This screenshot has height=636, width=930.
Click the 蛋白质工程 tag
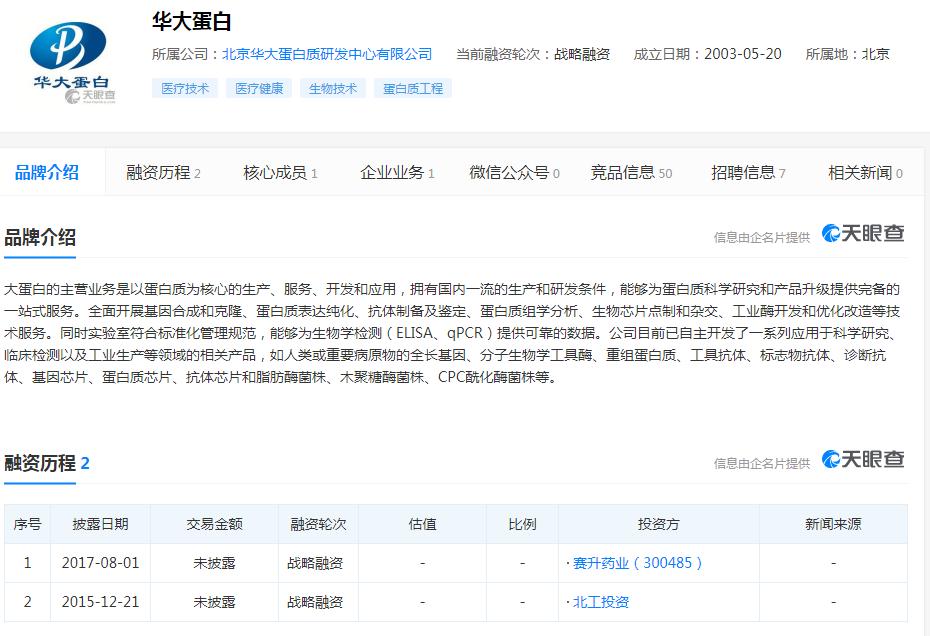tap(413, 88)
